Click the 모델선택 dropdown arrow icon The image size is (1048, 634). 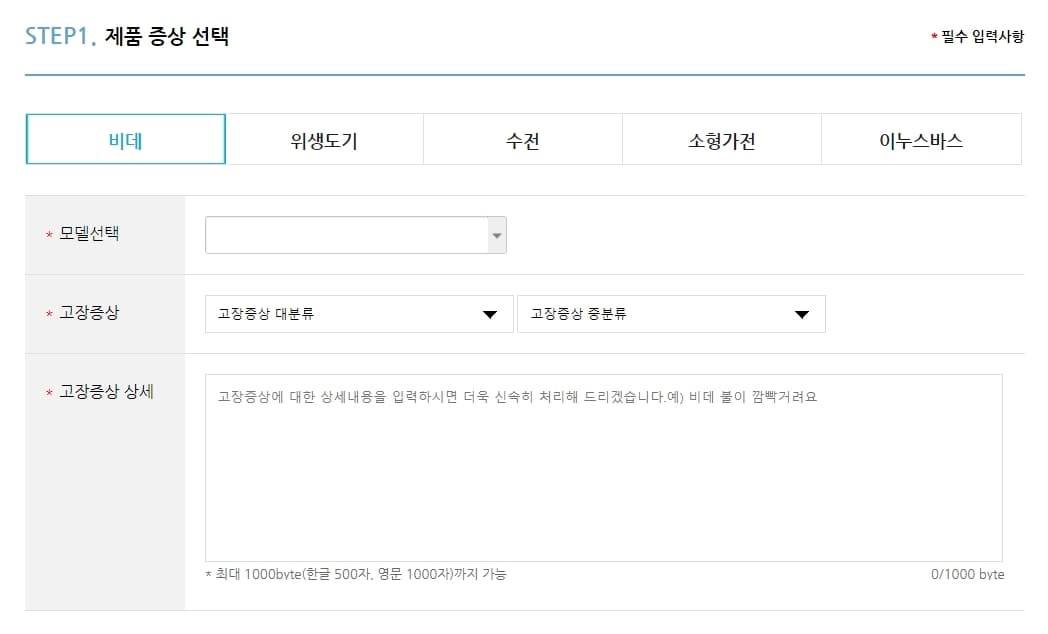tap(495, 234)
